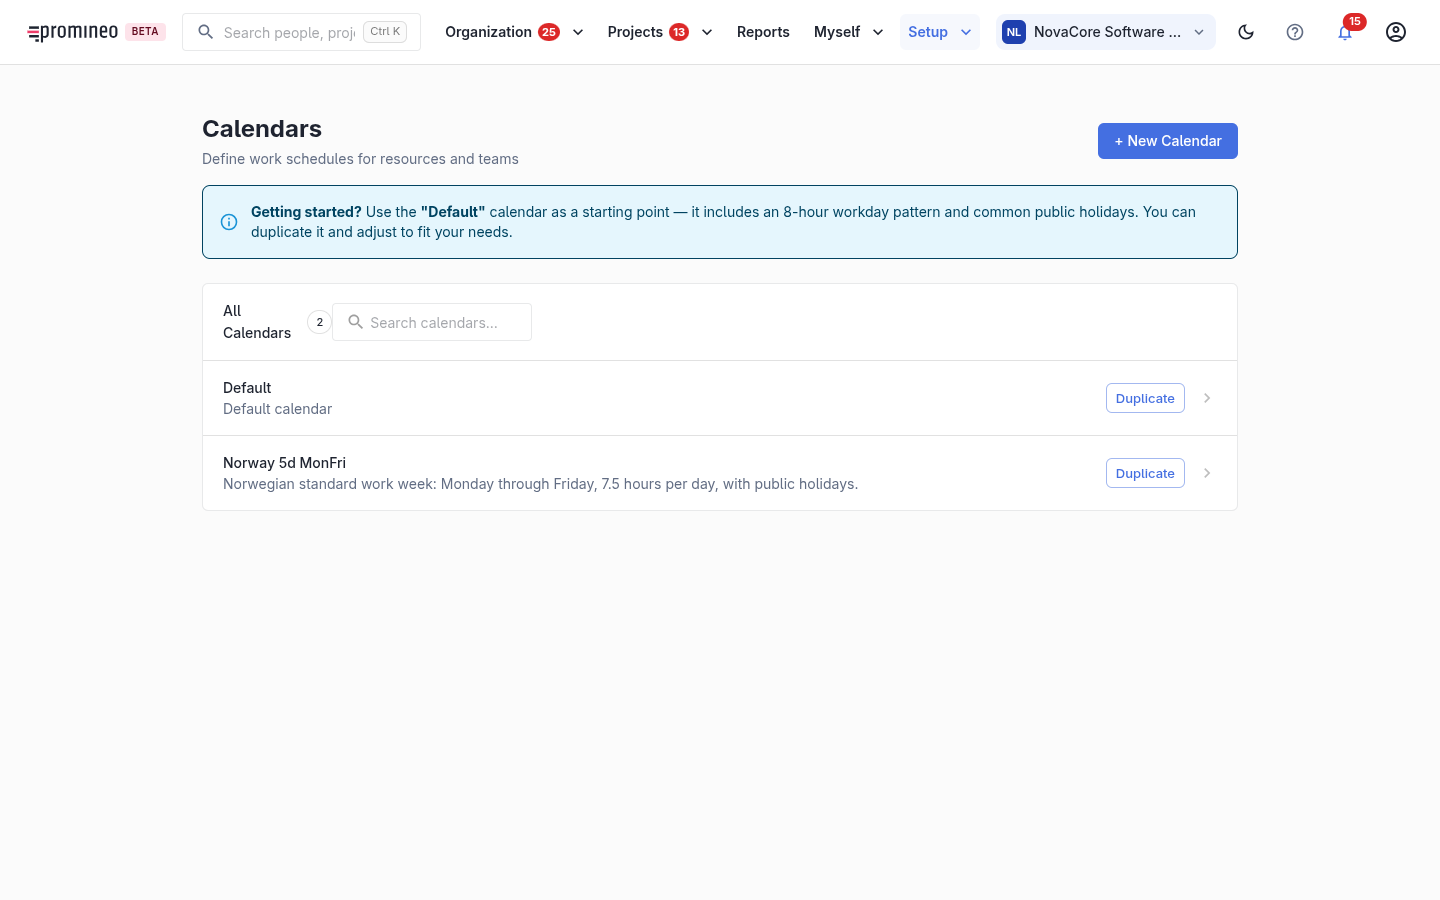The height and width of the screenshot is (900, 1440).
Task: Focus the Search calendars input field
Action: (432, 322)
